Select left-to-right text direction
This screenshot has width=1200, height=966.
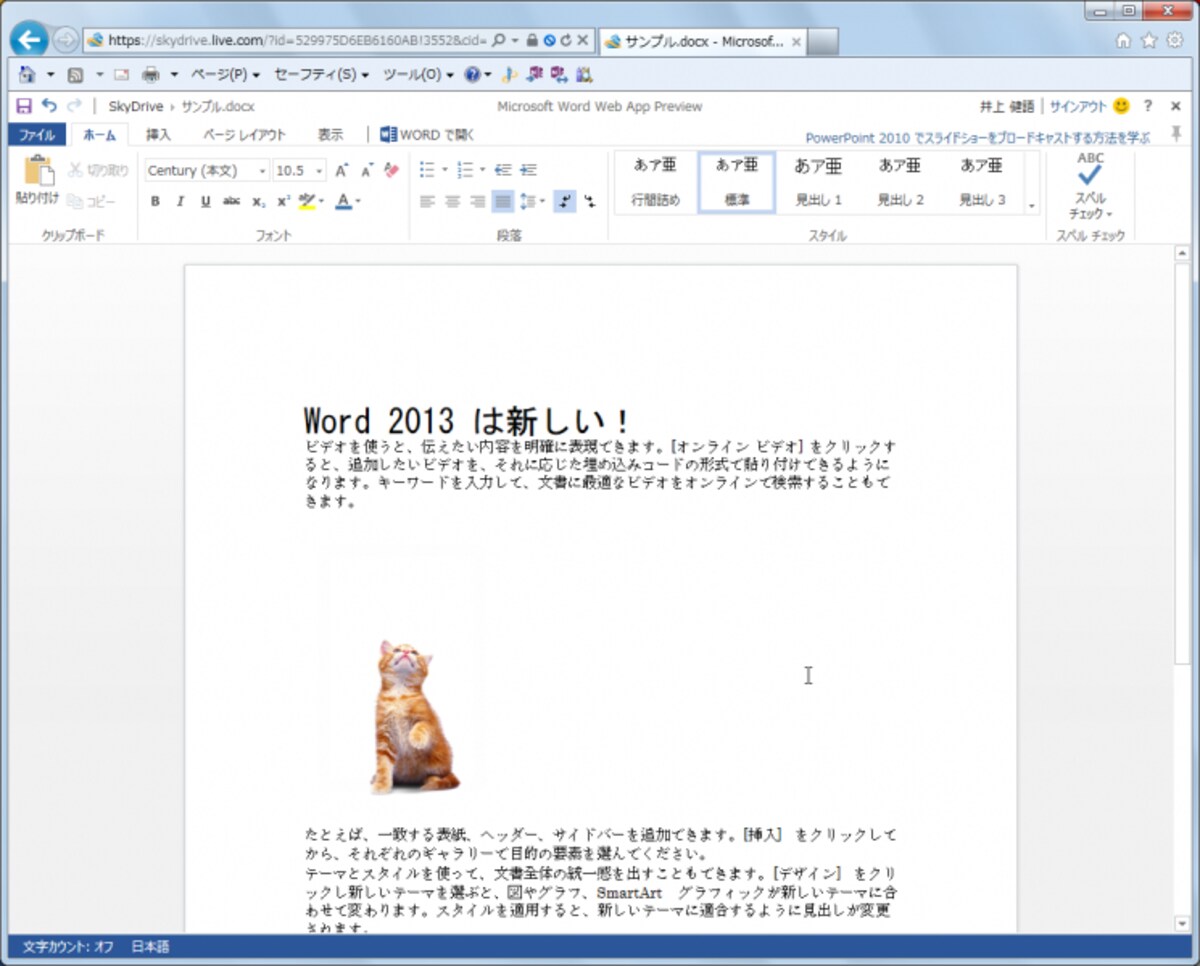pyautogui.click(x=565, y=201)
